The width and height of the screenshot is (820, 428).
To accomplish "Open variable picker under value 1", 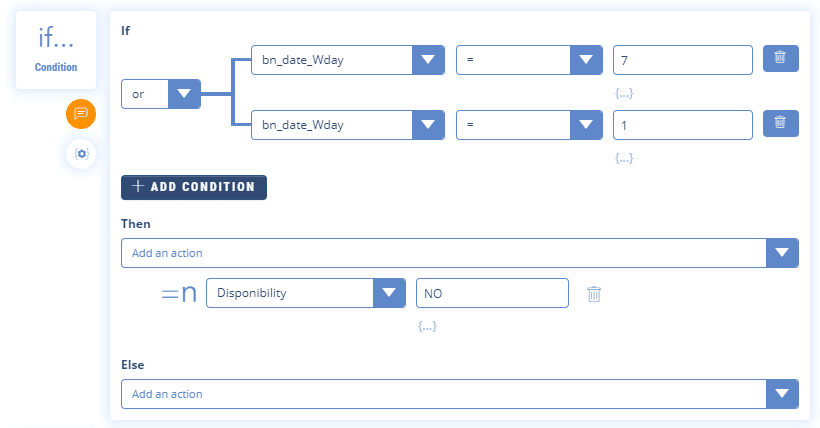I will [624, 158].
